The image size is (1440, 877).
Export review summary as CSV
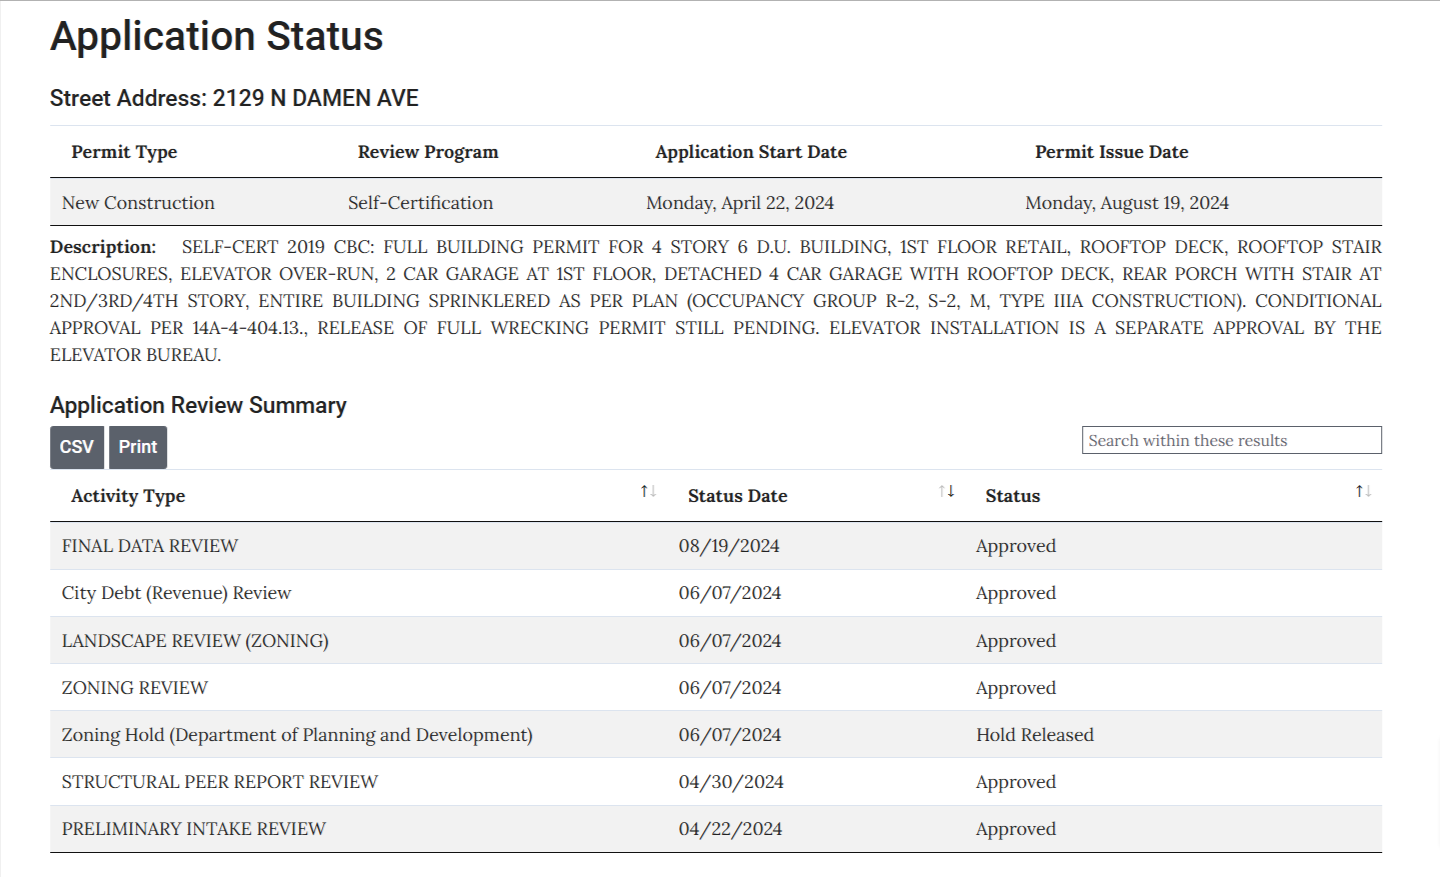tap(77, 447)
